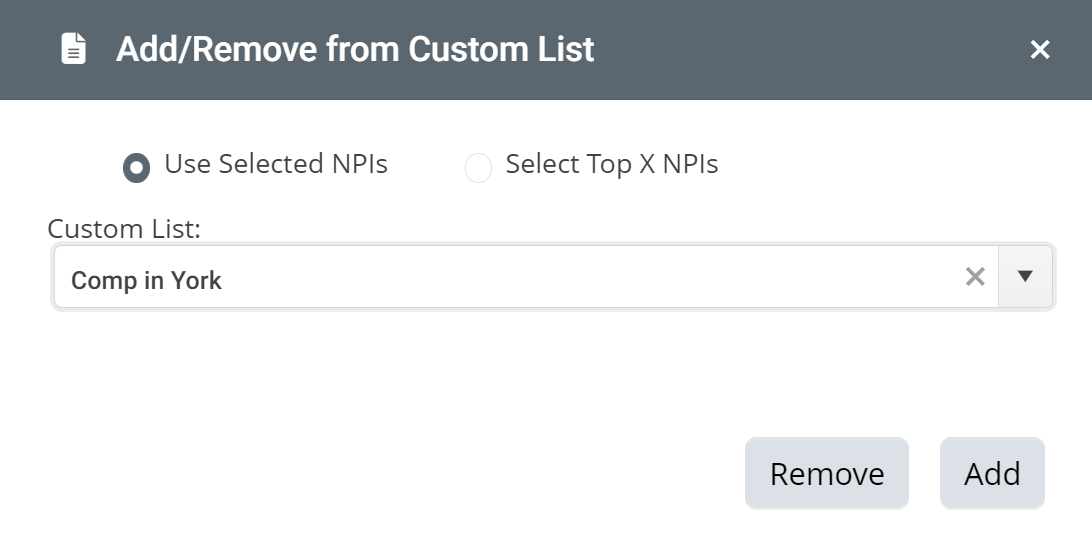Close the Add/Remove from Custom List dialog

point(1040,49)
